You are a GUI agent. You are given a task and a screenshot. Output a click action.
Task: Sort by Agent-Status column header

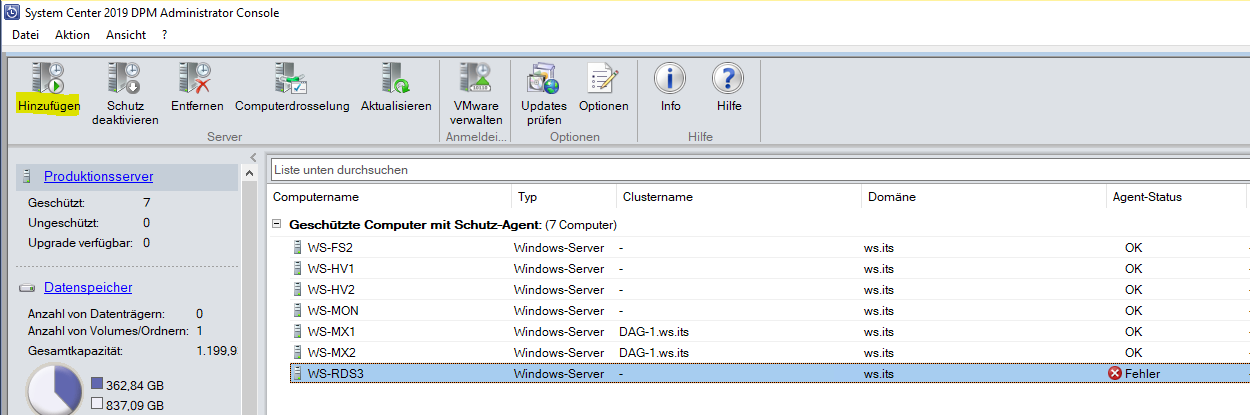(1147, 197)
